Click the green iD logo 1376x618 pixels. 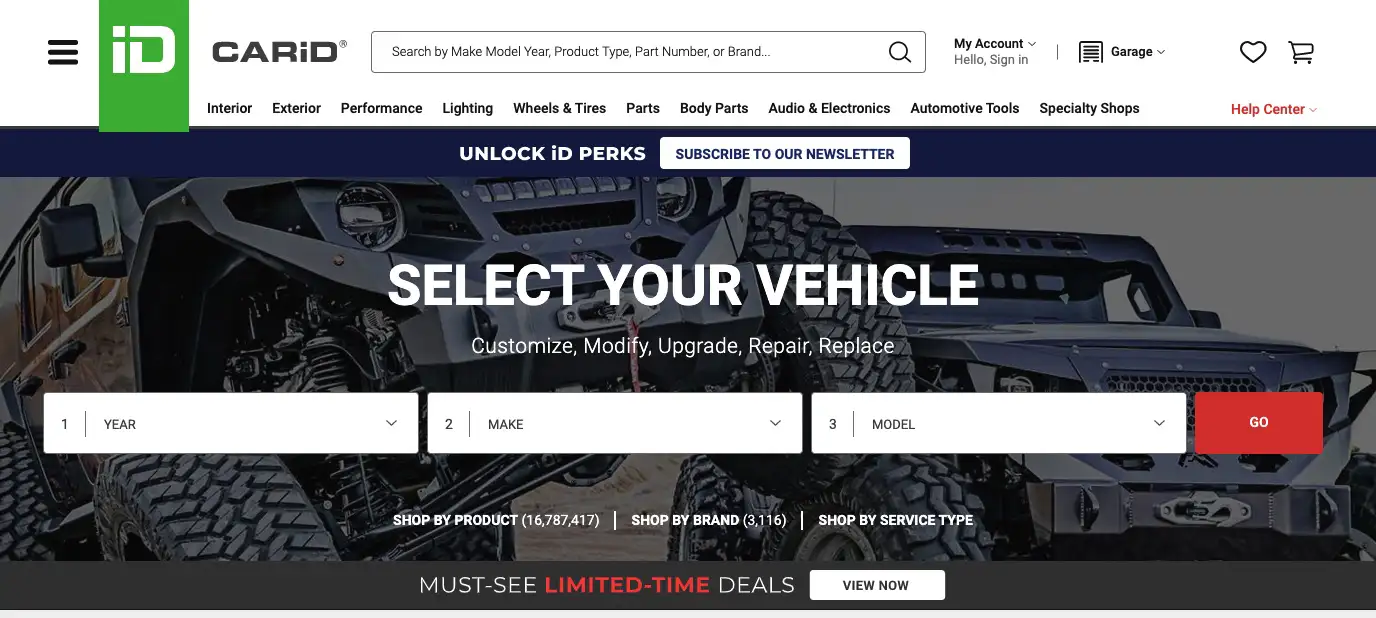tap(144, 66)
